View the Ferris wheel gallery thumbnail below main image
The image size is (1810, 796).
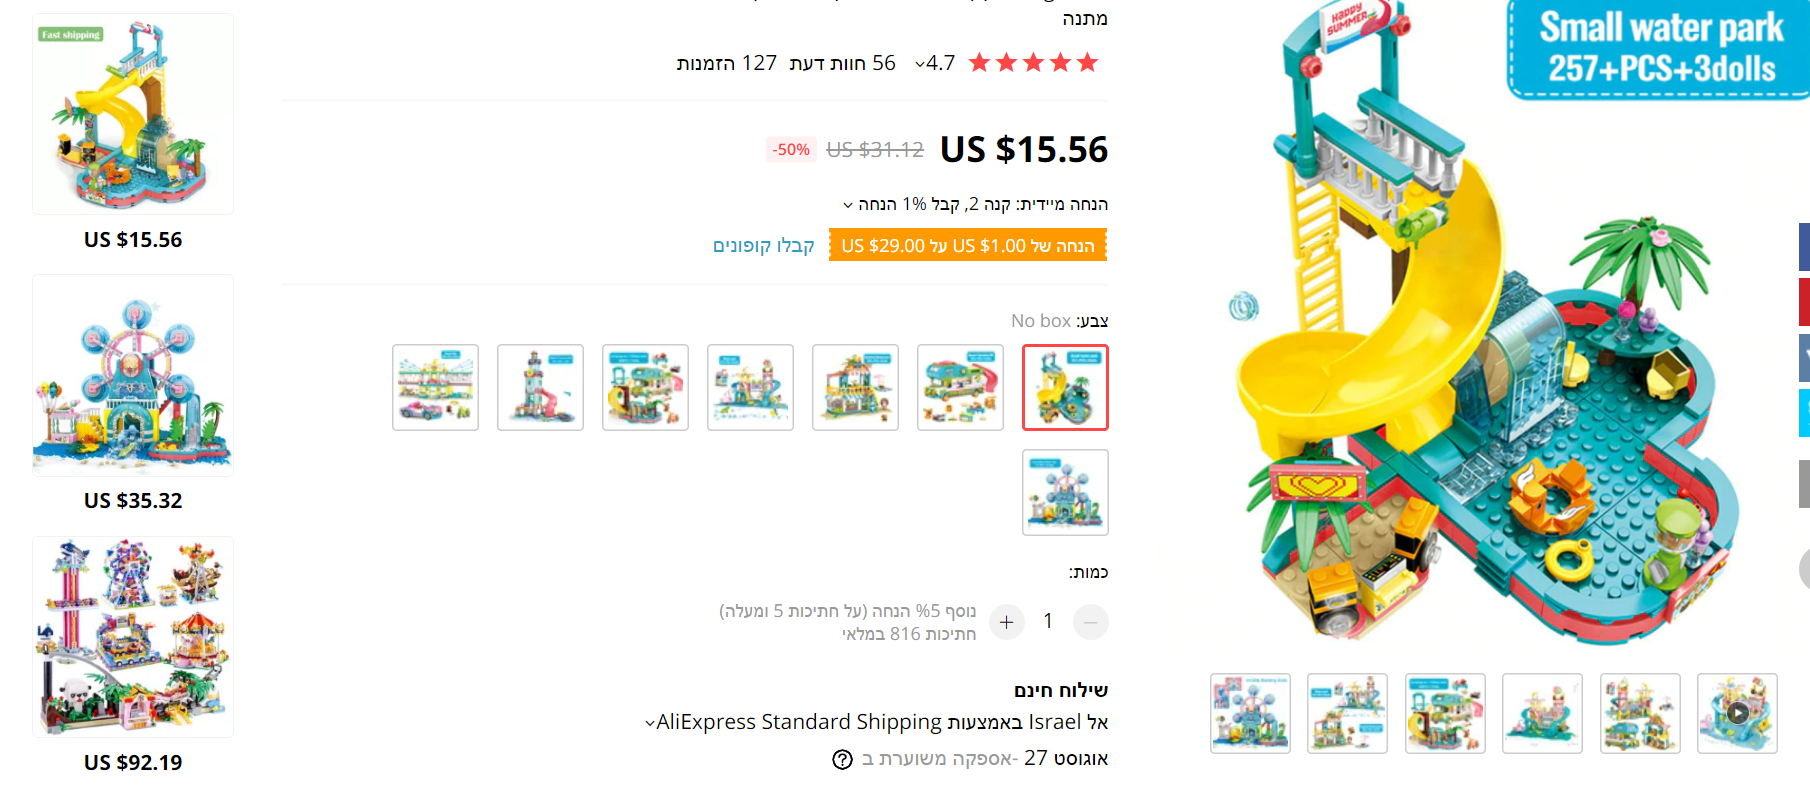click(x=1250, y=713)
